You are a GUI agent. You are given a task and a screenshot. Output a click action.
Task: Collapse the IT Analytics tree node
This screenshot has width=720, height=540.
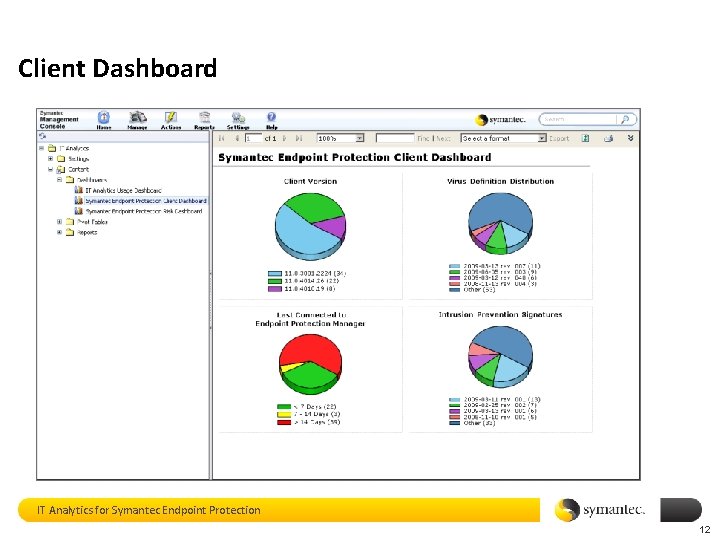click(41, 148)
